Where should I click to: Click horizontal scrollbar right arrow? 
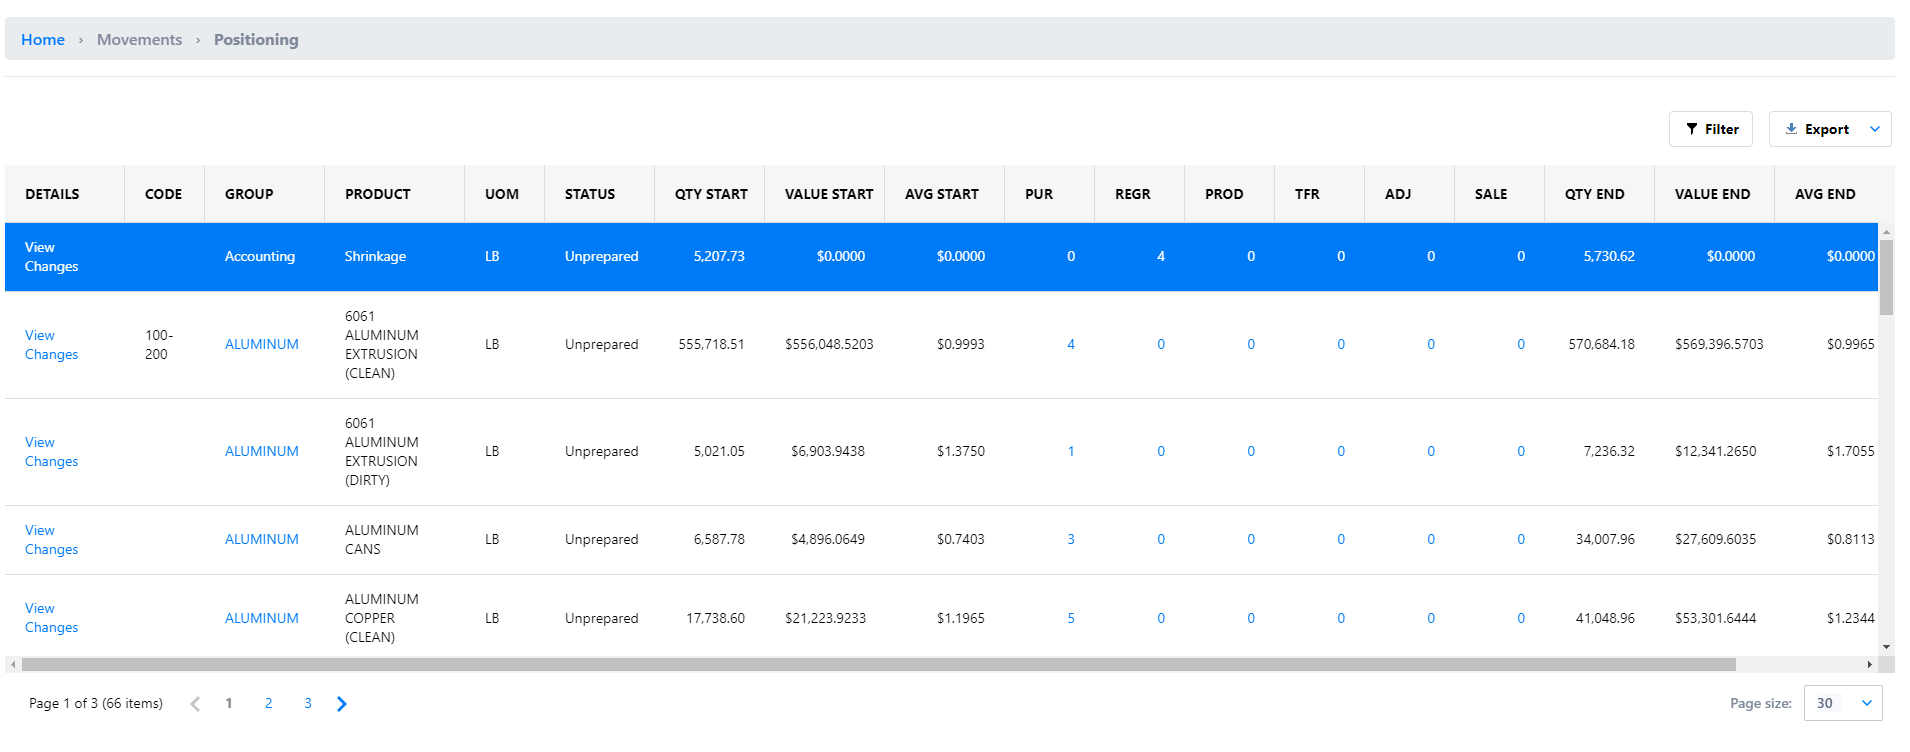click(x=1869, y=664)
